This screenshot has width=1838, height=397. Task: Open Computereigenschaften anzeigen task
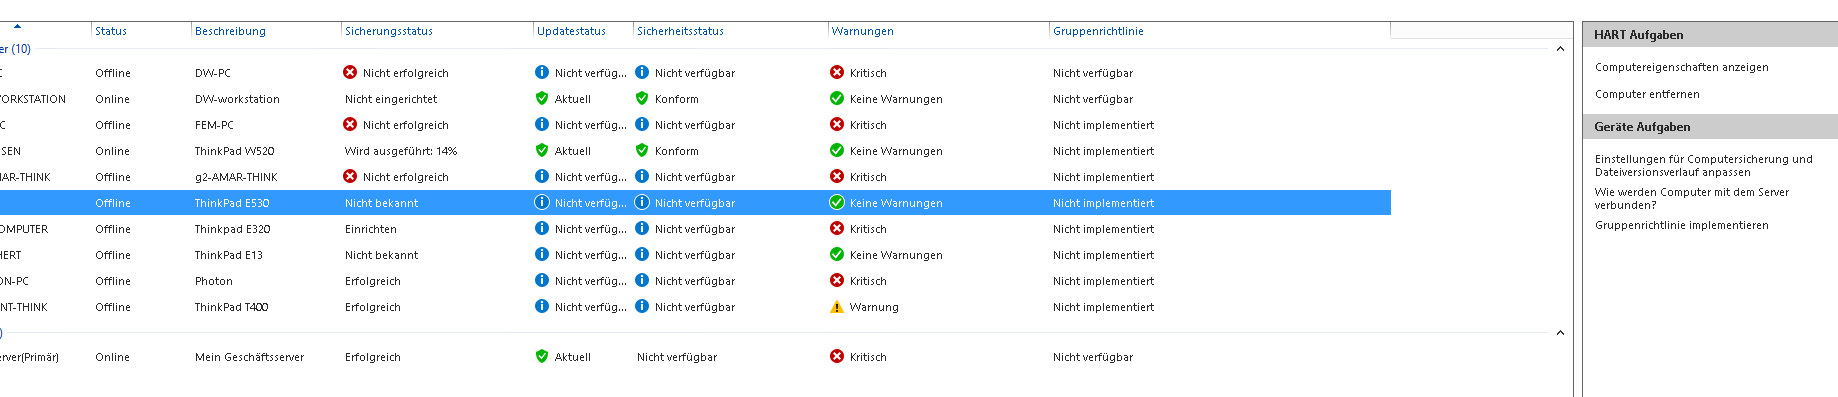(1681, 67)
